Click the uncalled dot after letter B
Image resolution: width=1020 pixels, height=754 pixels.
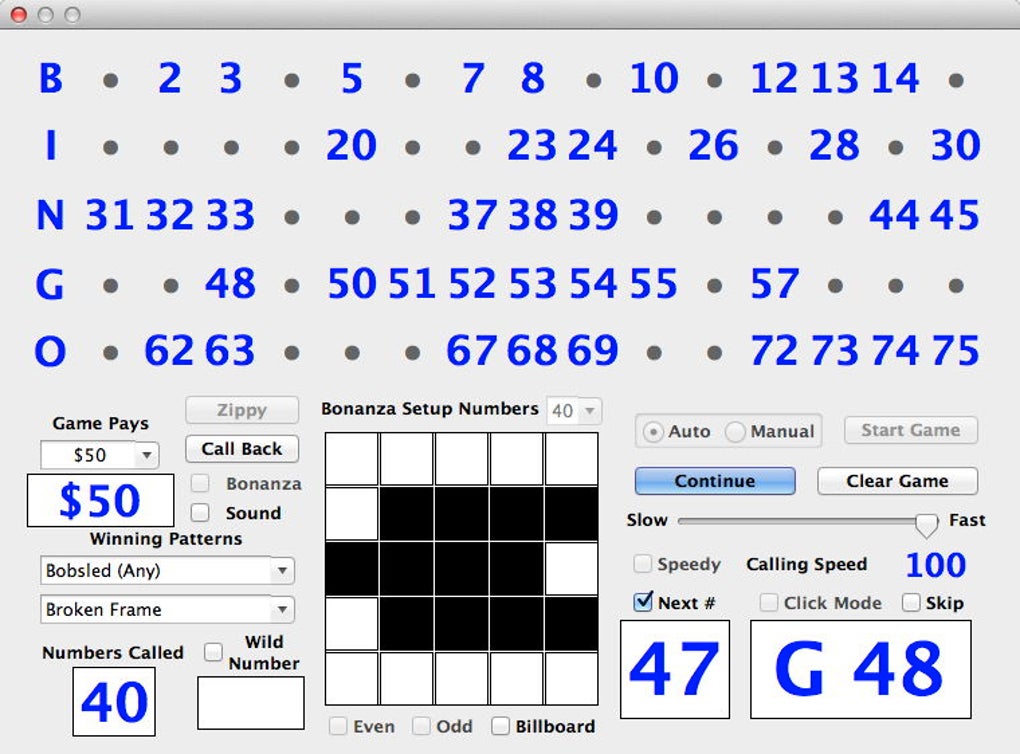pos(110,79)
